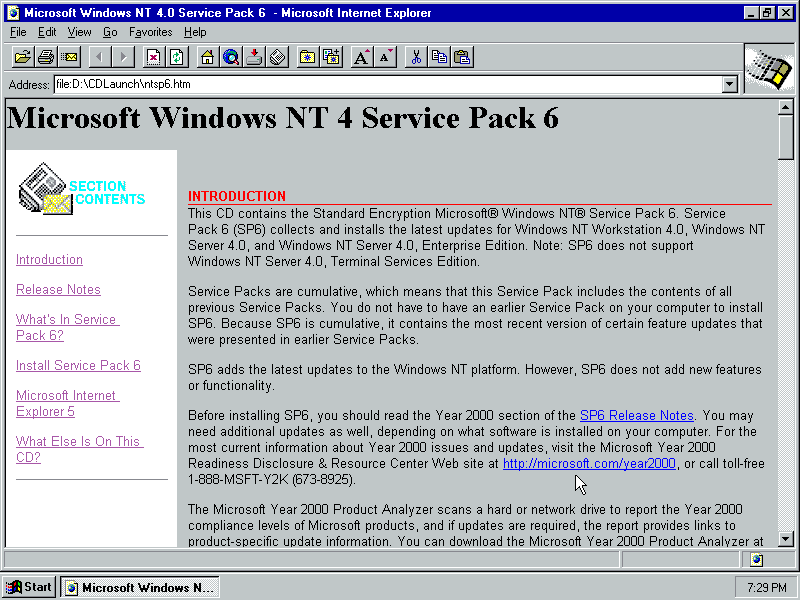
Task: Go to the Home start page icon
Action: click(207, 57)
